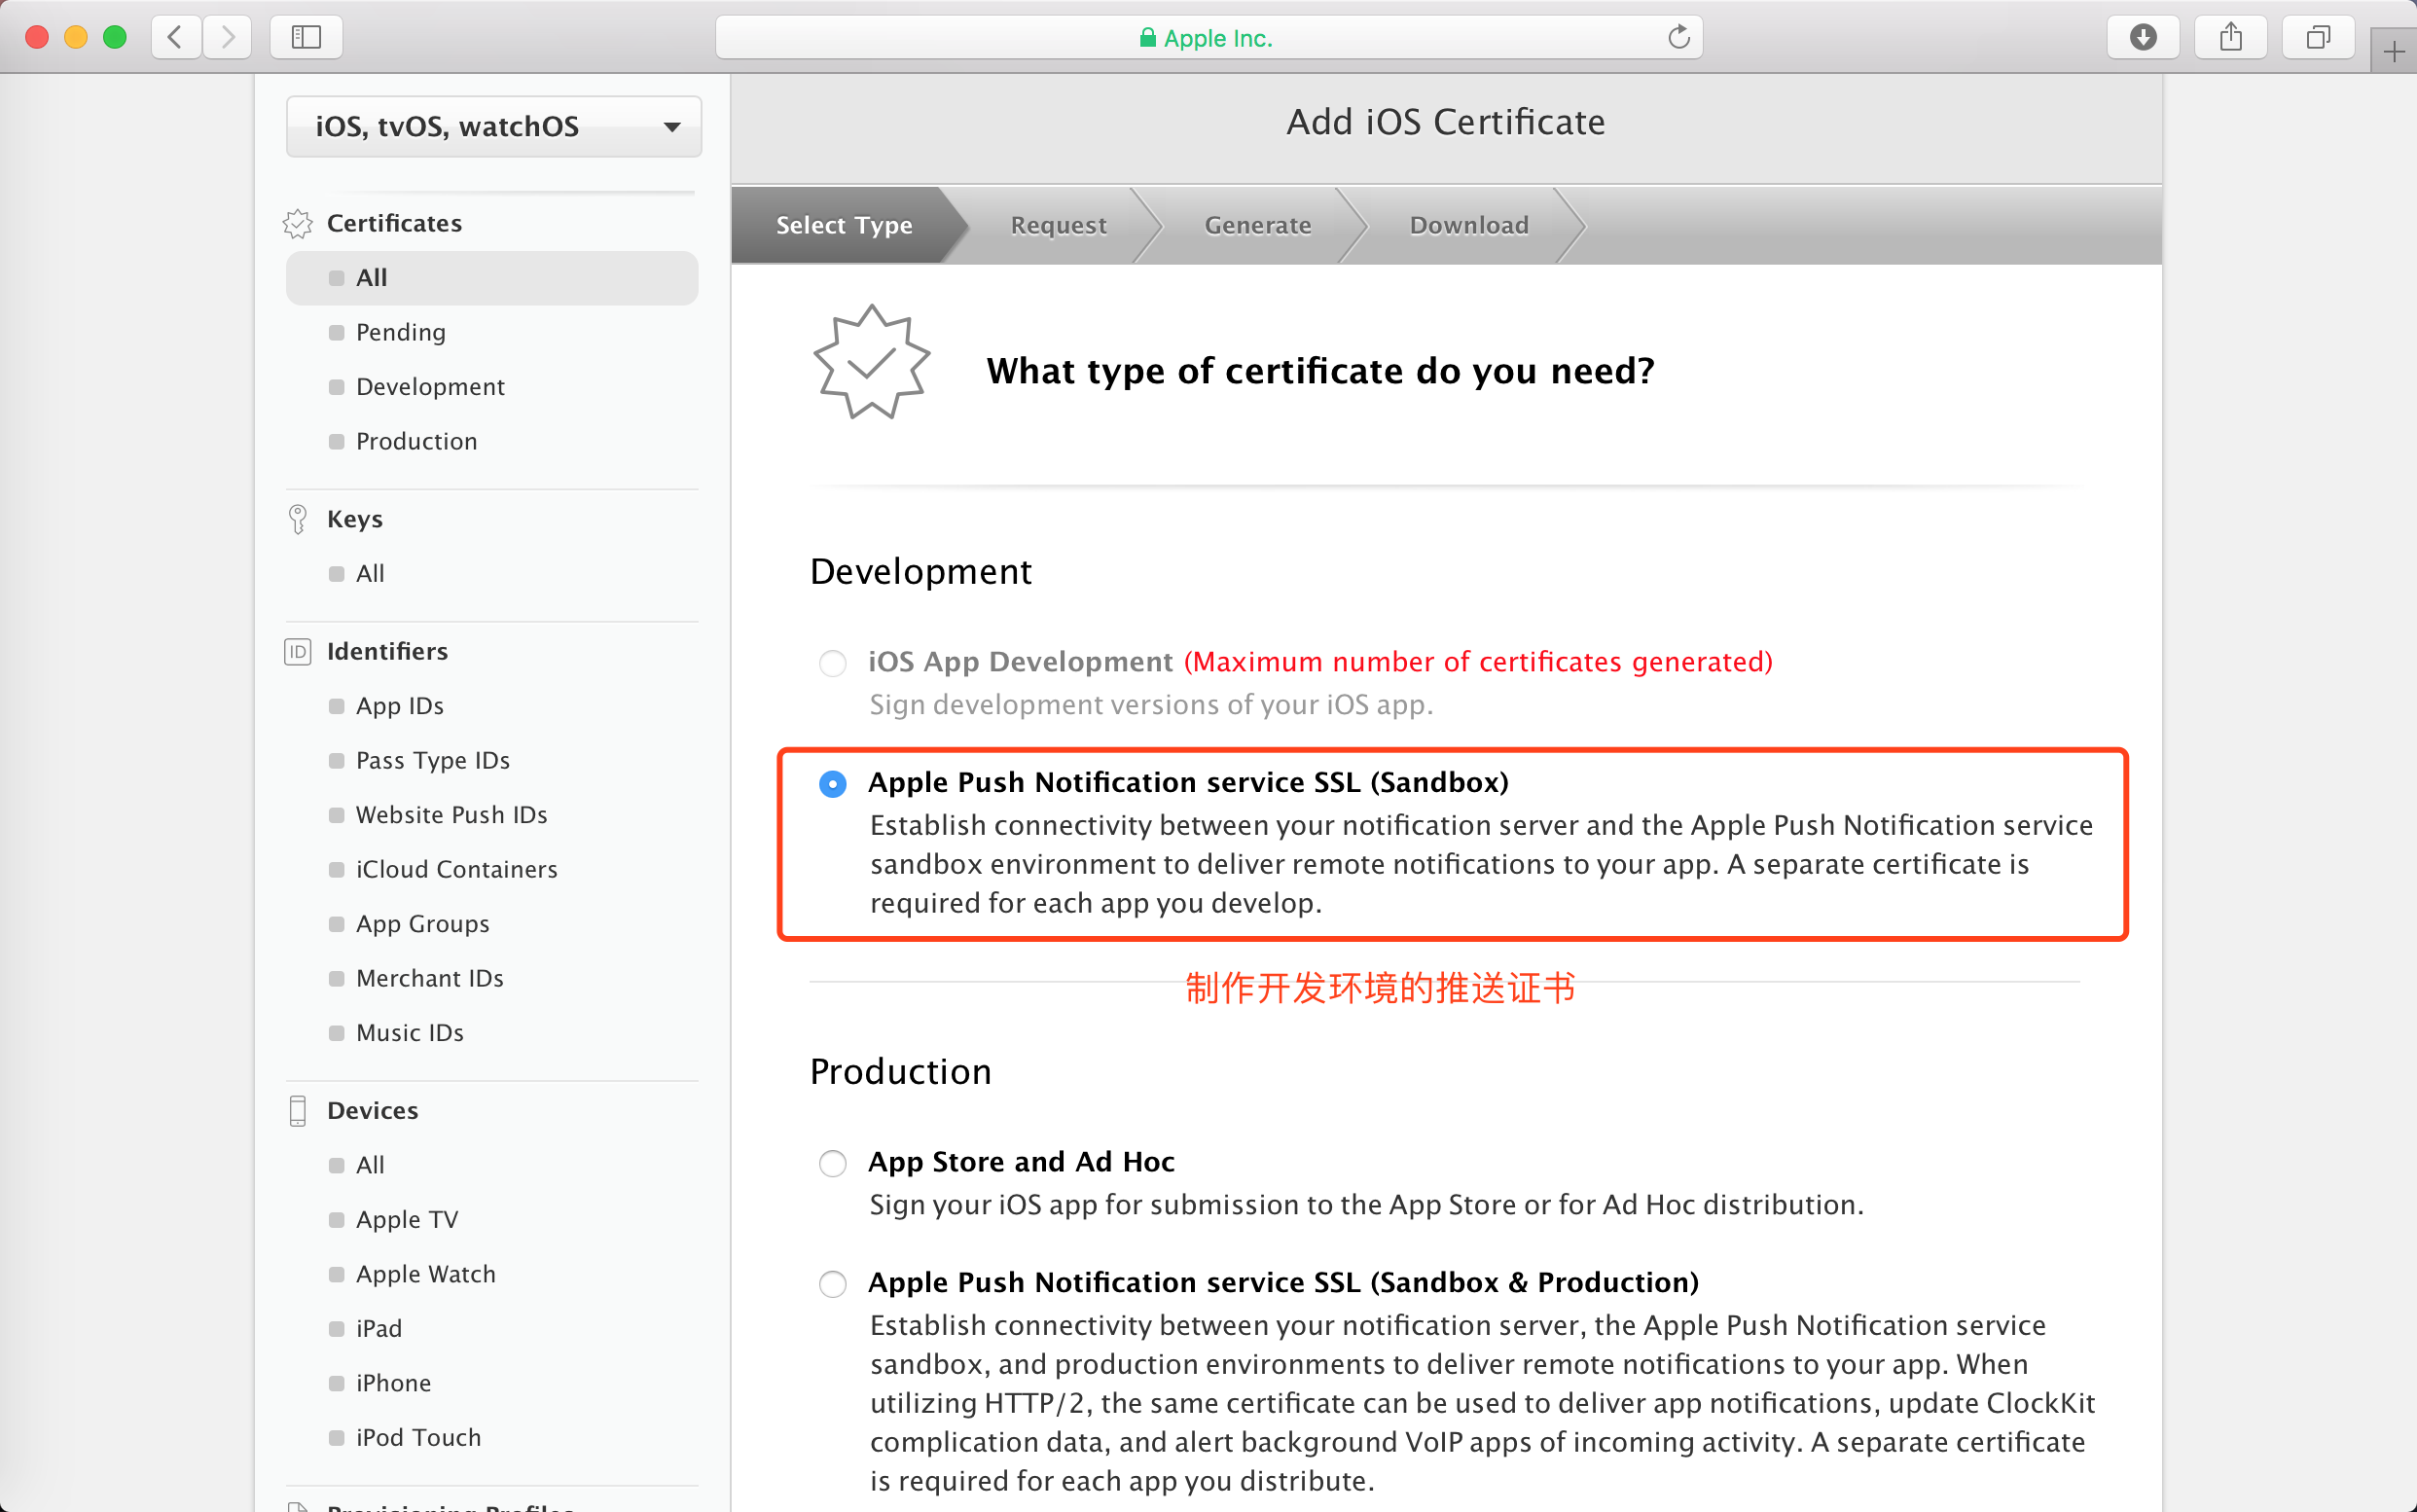This screenshot has height=1512, width=2417.
Task: Click the Keys section icon
Action: click(300, 520)
